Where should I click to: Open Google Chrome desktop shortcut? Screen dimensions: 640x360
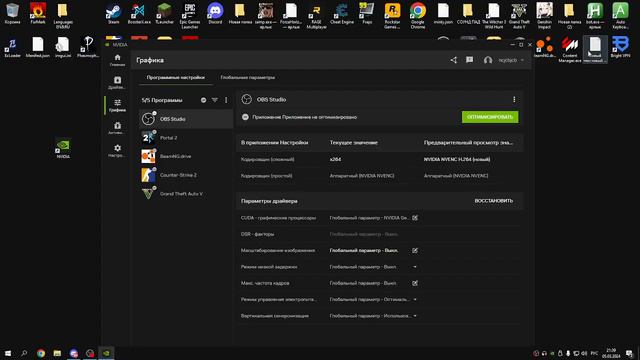[x=418, y=16]
